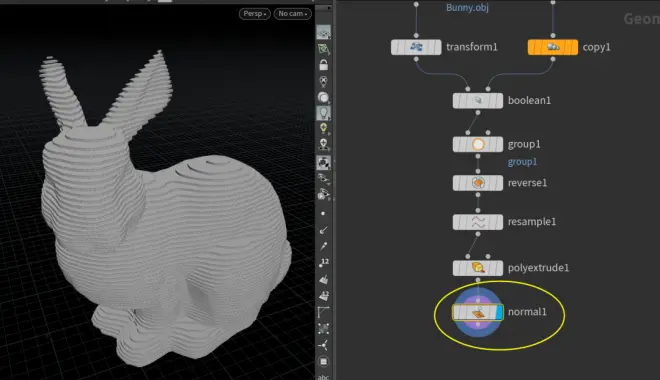Select the crossed-out bulb no-lighting icon
This screenshot has height=380, width=660.
click(323, 81)
